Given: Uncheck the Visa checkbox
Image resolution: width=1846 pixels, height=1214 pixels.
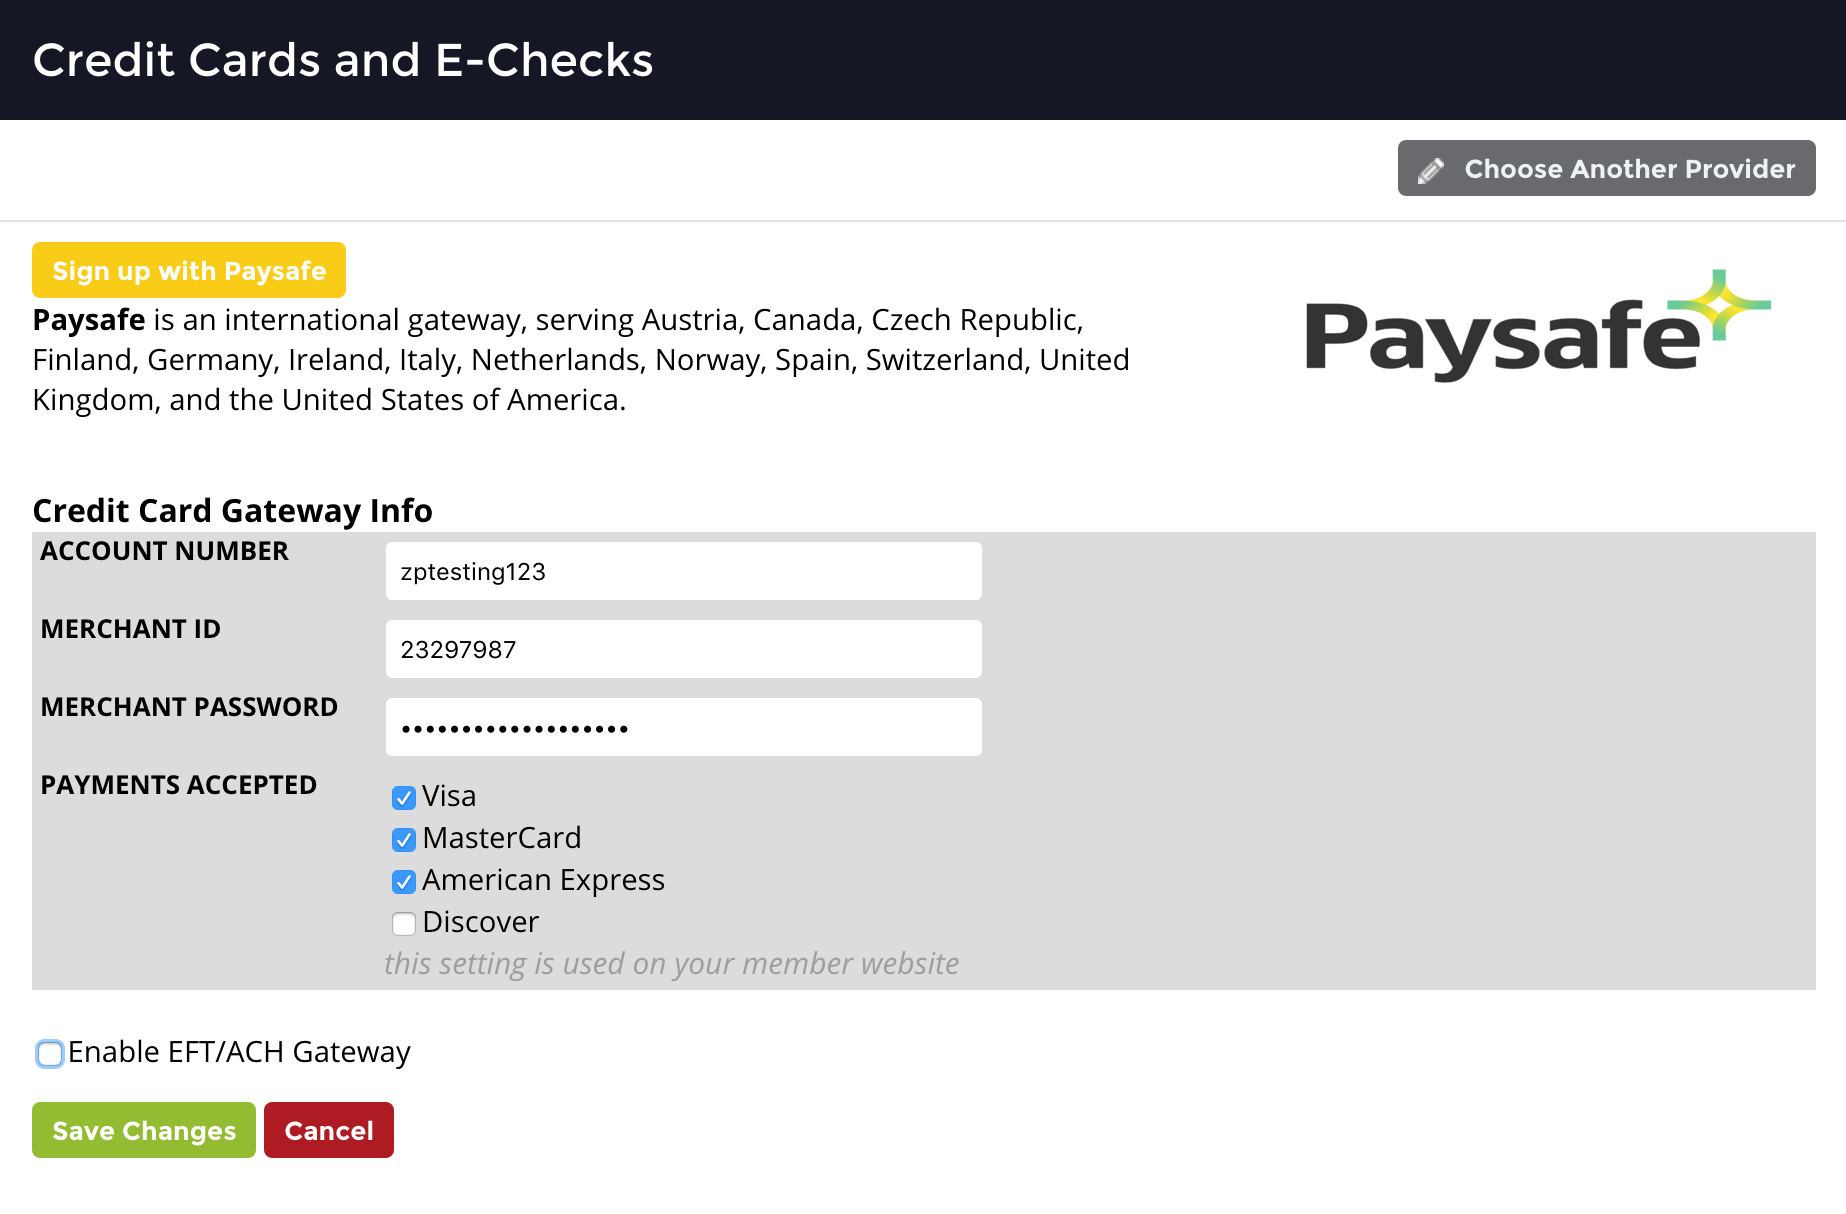Looking at the screenshot, I should tap(404, 797).
